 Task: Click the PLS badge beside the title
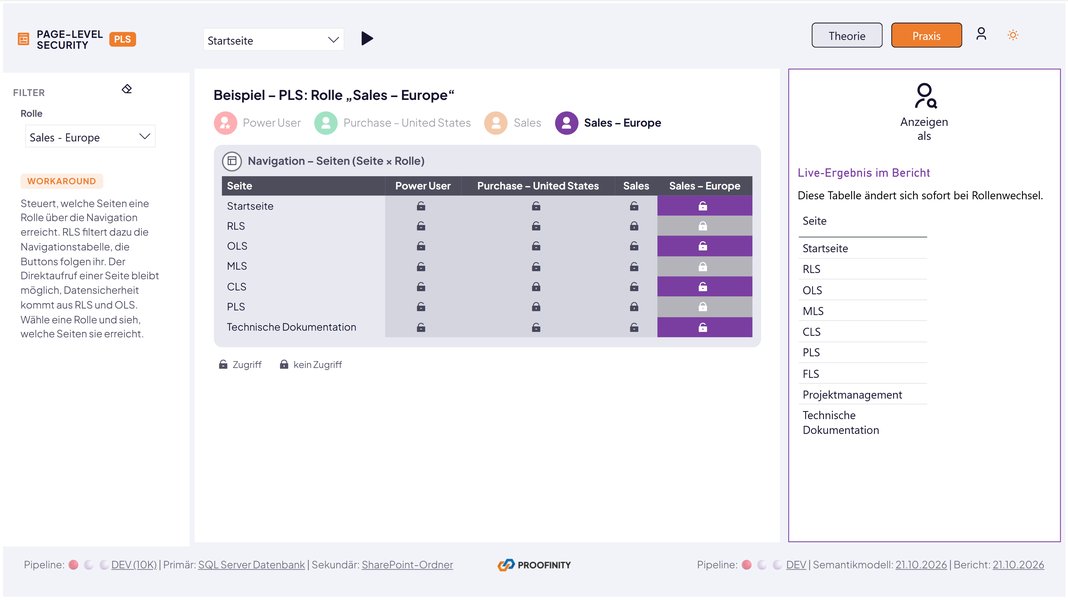click(x=123, y=40)
